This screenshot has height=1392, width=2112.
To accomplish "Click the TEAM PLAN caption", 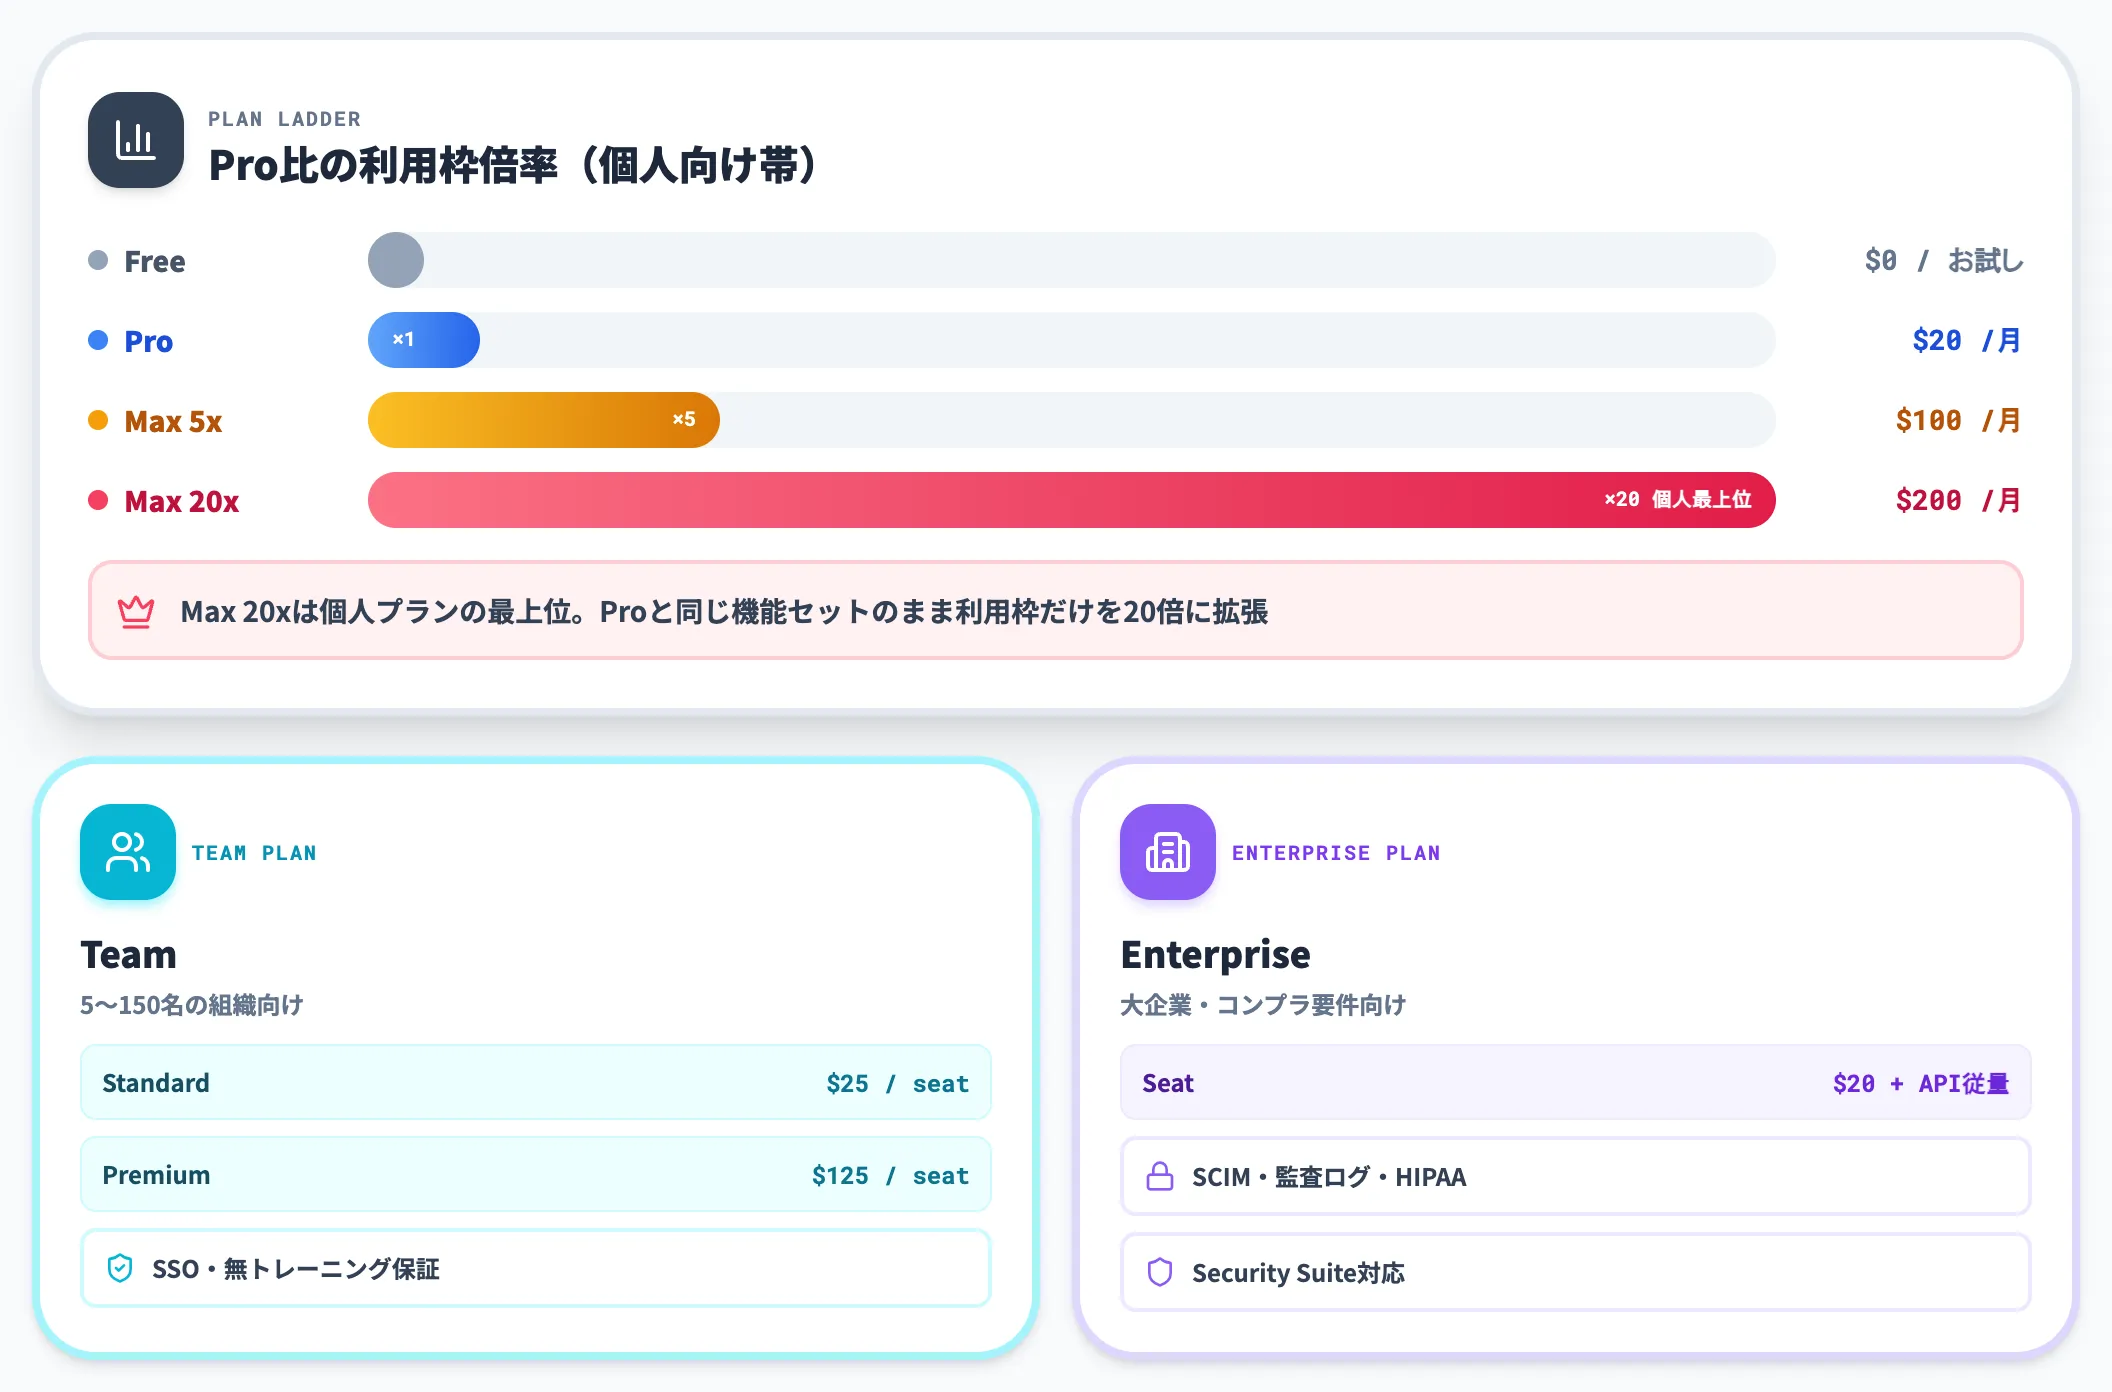I will pyautogui.click(x=254, y=853).
